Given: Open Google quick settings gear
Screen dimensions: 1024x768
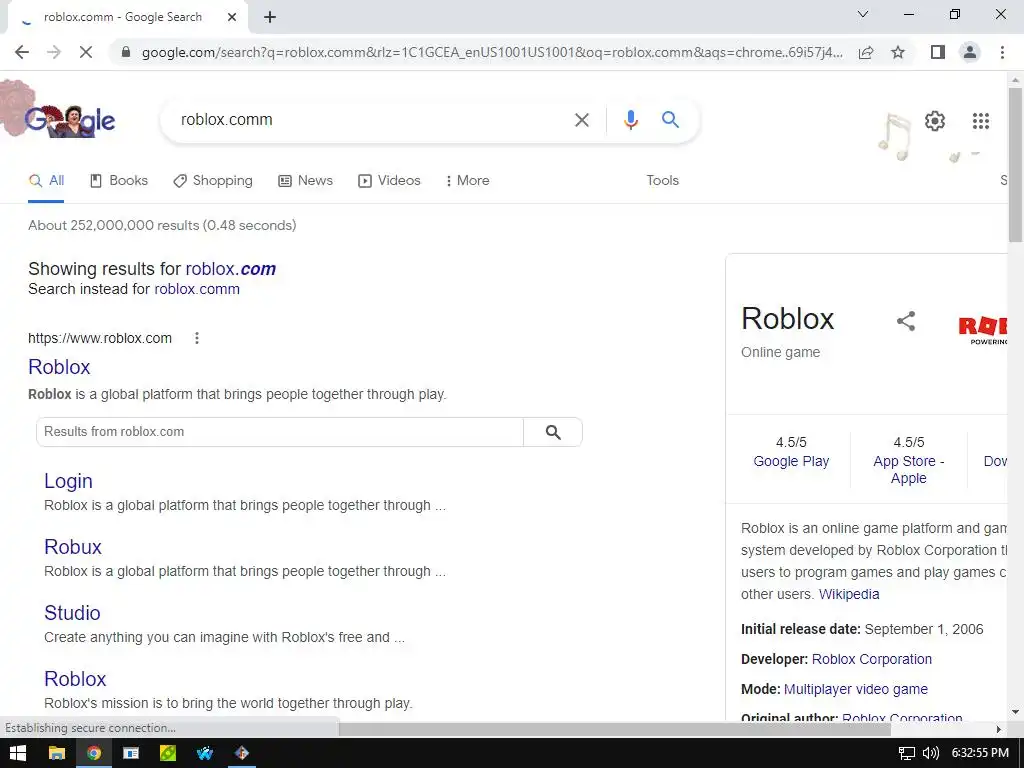Looking at the screenshot, I should (935, 121).
